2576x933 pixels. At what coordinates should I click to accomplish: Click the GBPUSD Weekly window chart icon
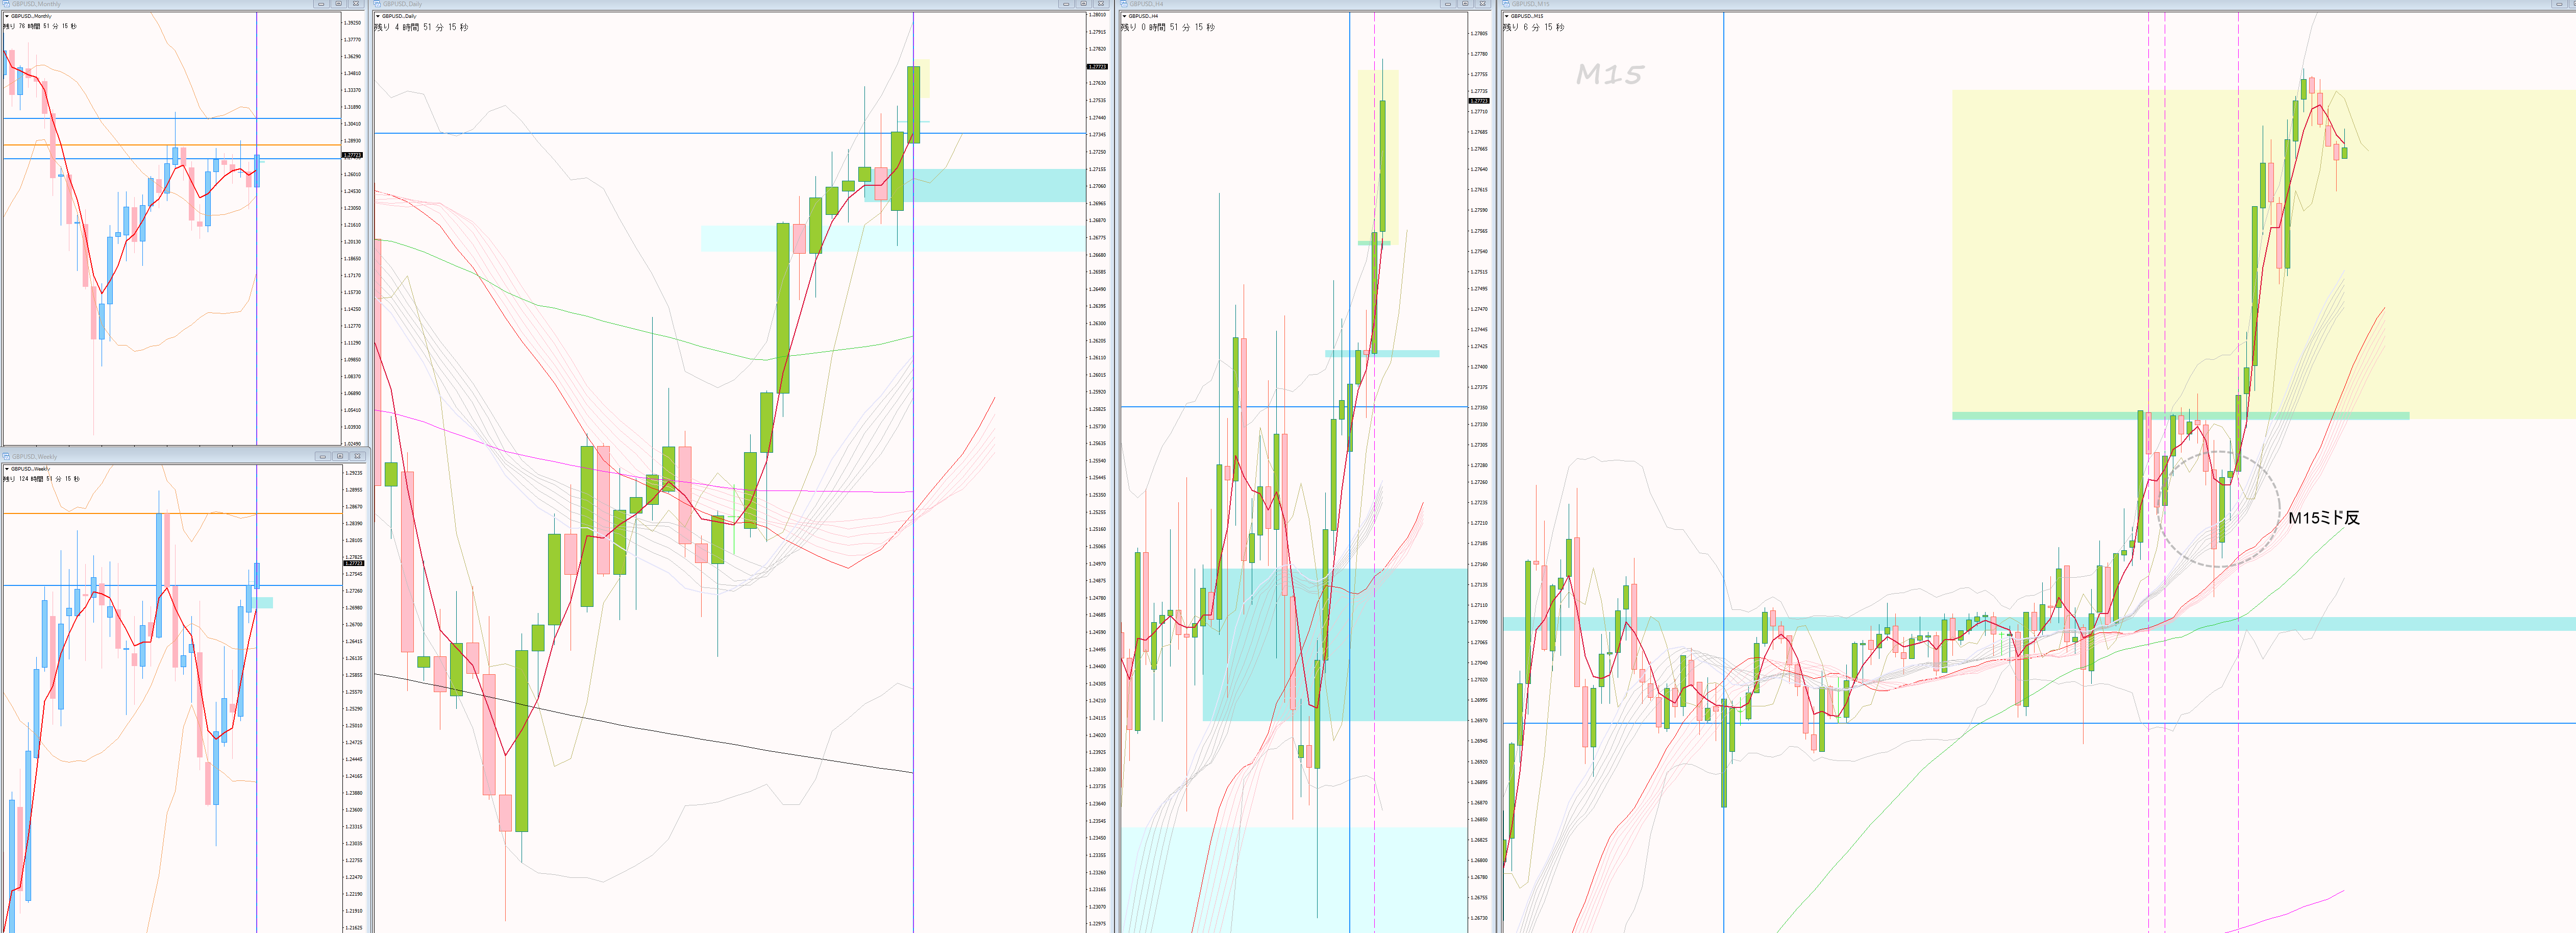6,456
